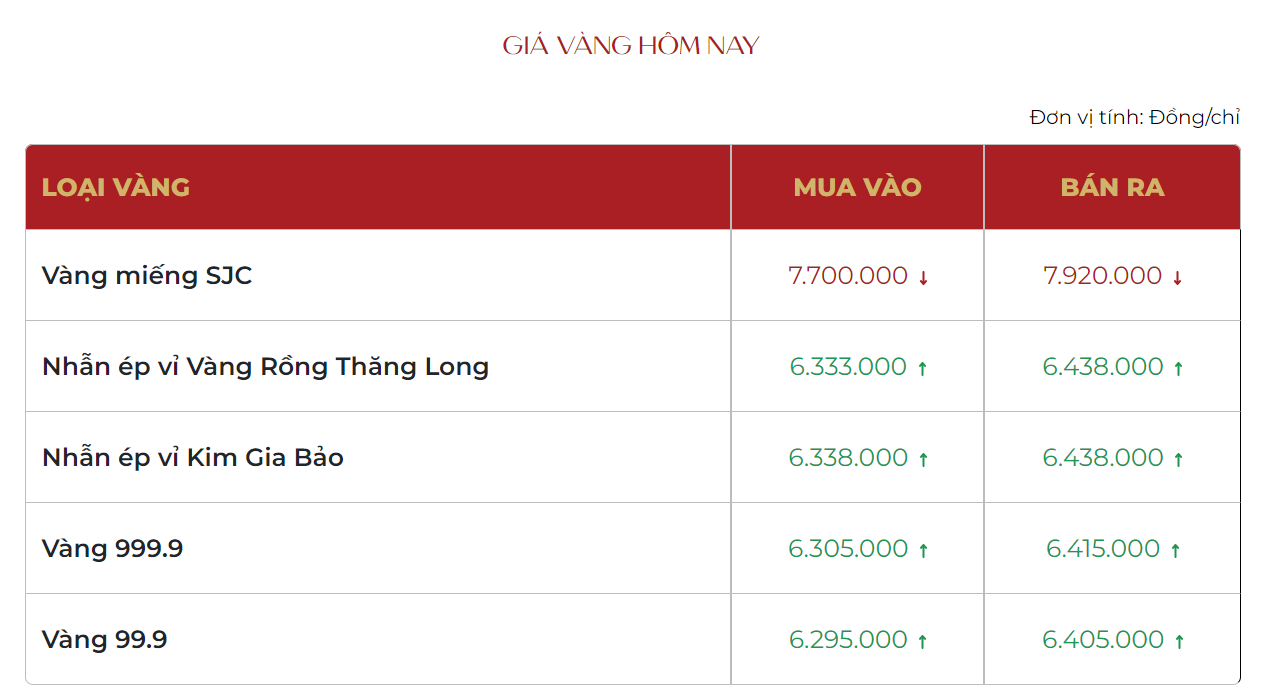Image resolution: width=1267 pixels, height=700 pixels.
Task: Click the up arrow next to 6.305.000
Action: 923,550
